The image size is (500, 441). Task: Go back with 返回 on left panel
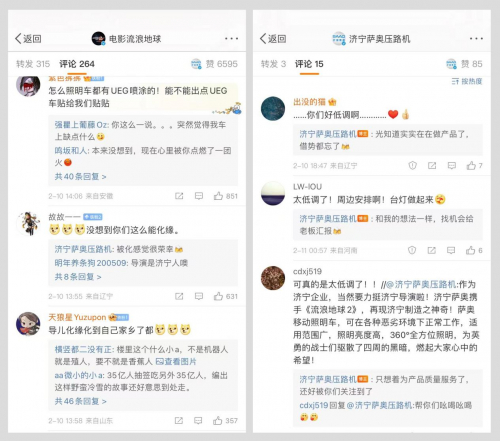pyautogui.click(x=28, y=39)
